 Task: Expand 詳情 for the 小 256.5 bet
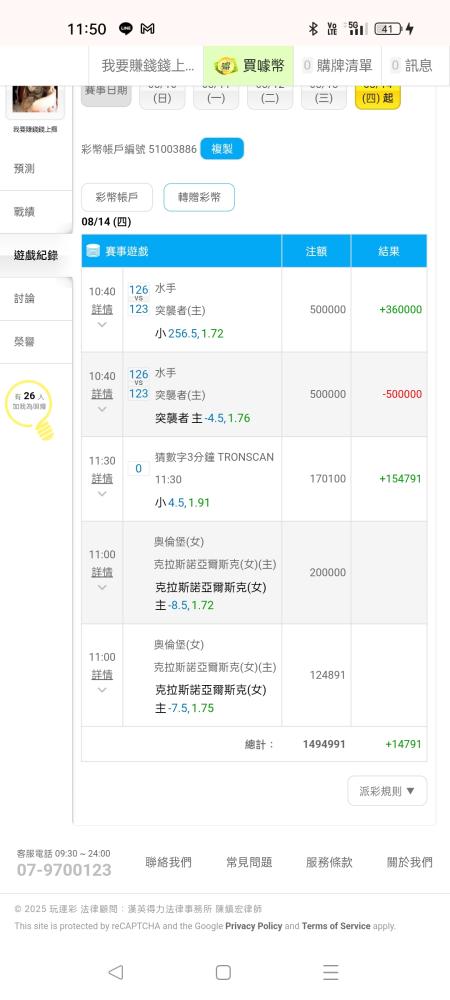coord(102,309)
